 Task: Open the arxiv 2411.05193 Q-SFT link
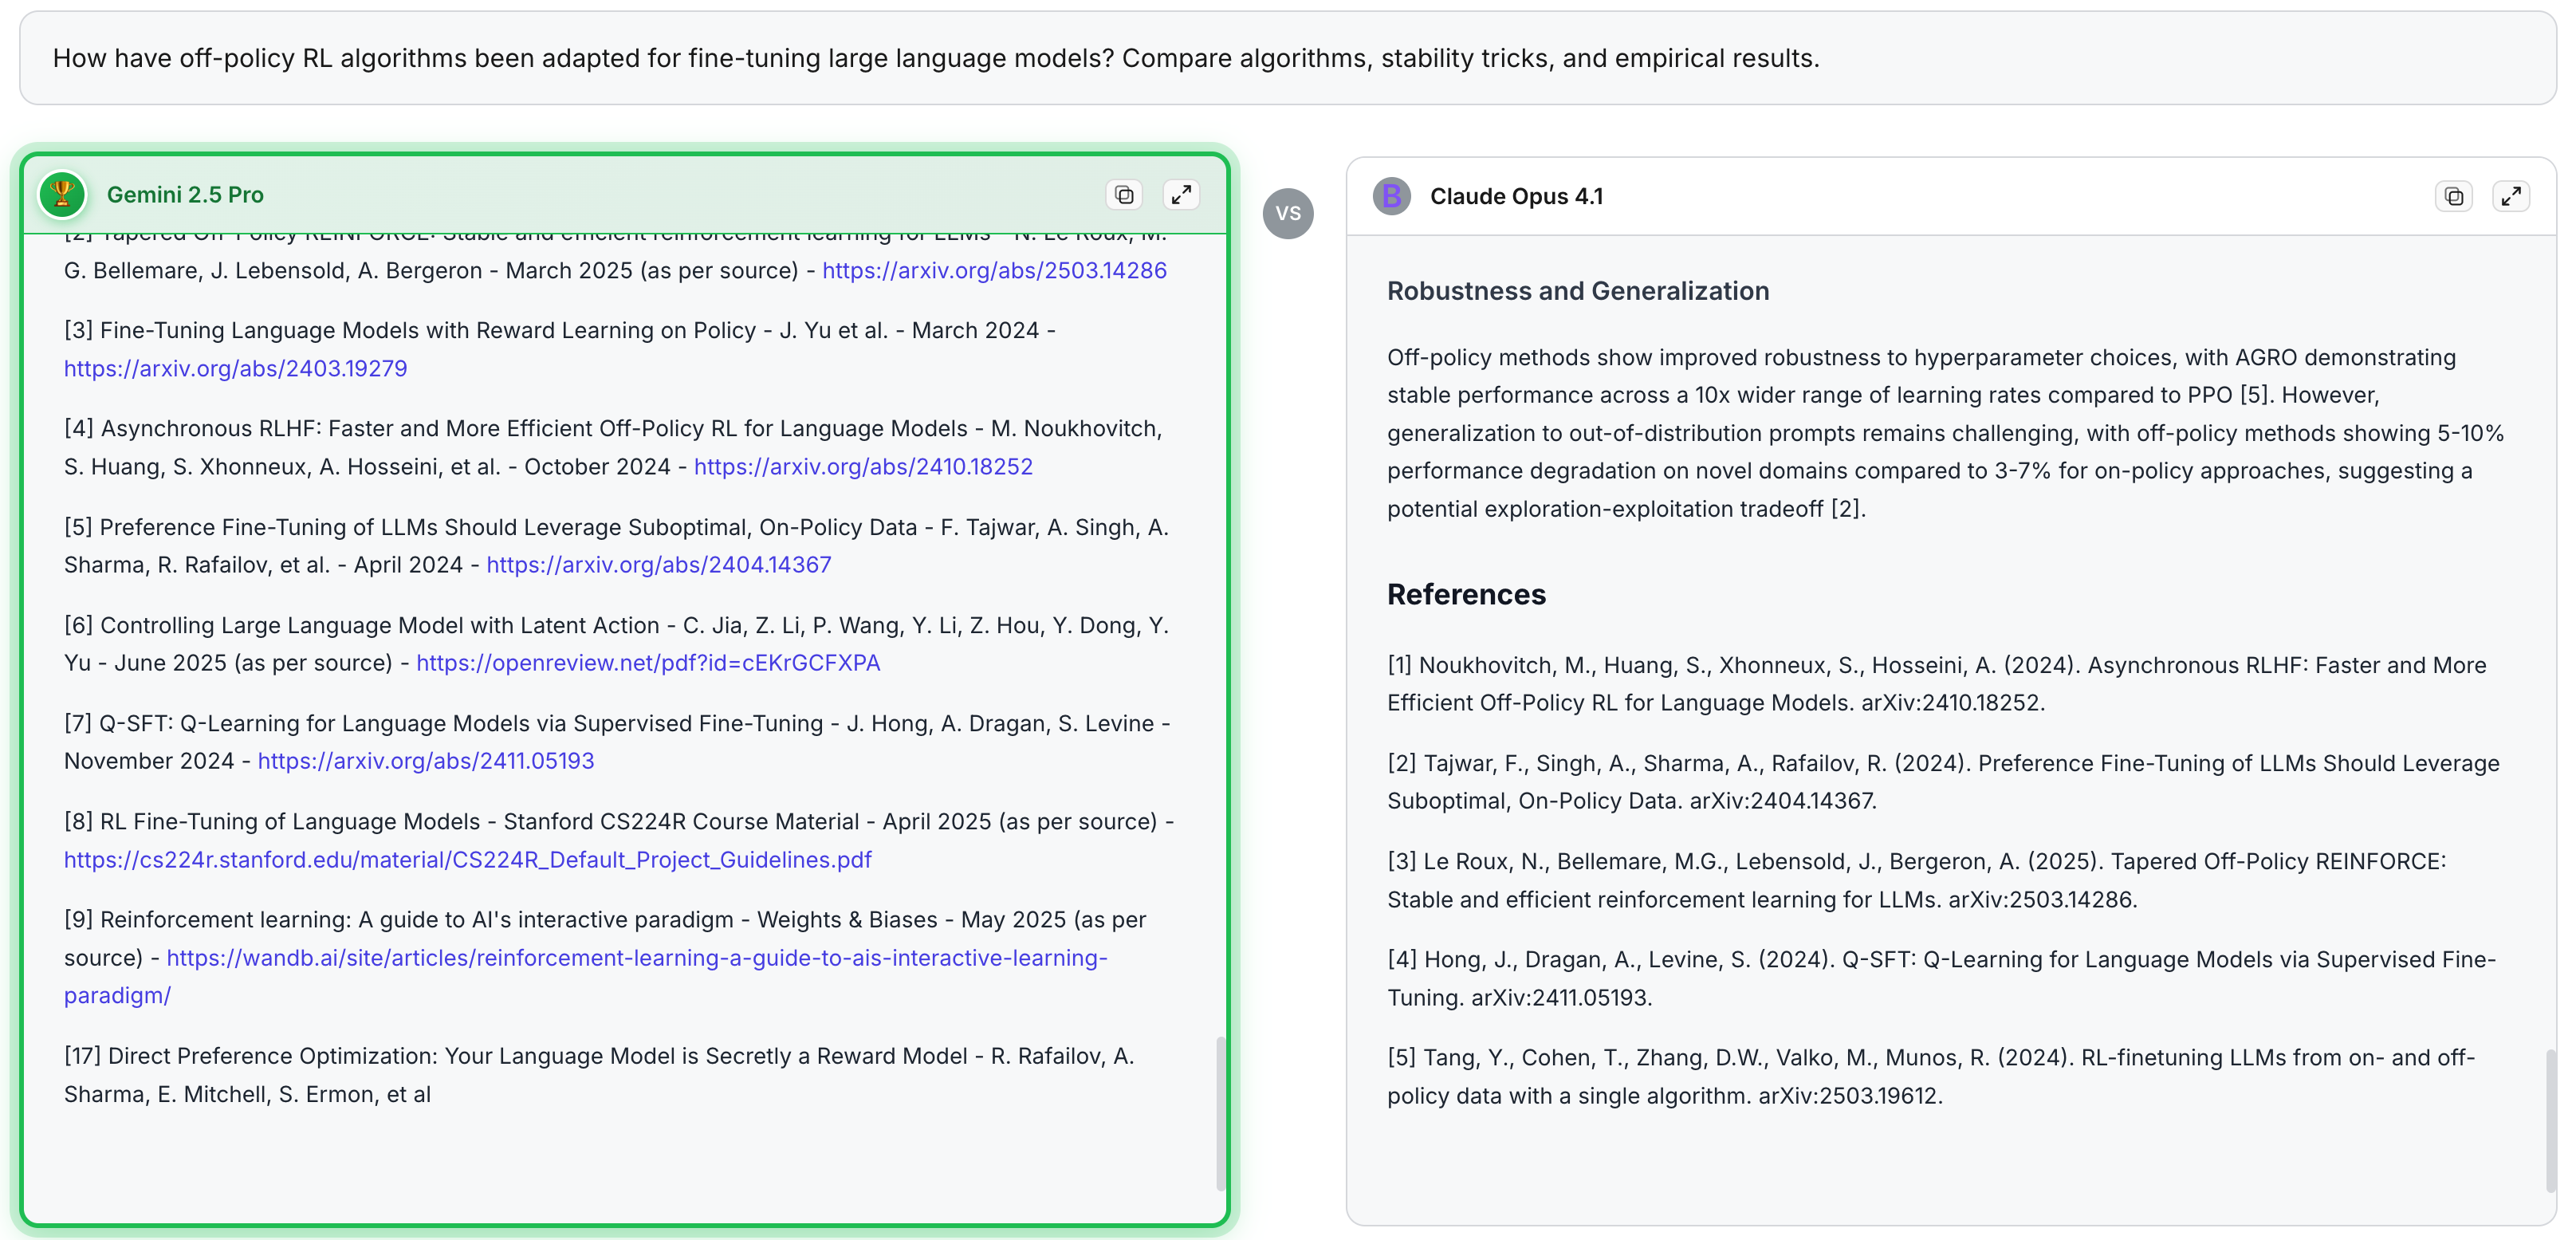[x=426, y=761]
